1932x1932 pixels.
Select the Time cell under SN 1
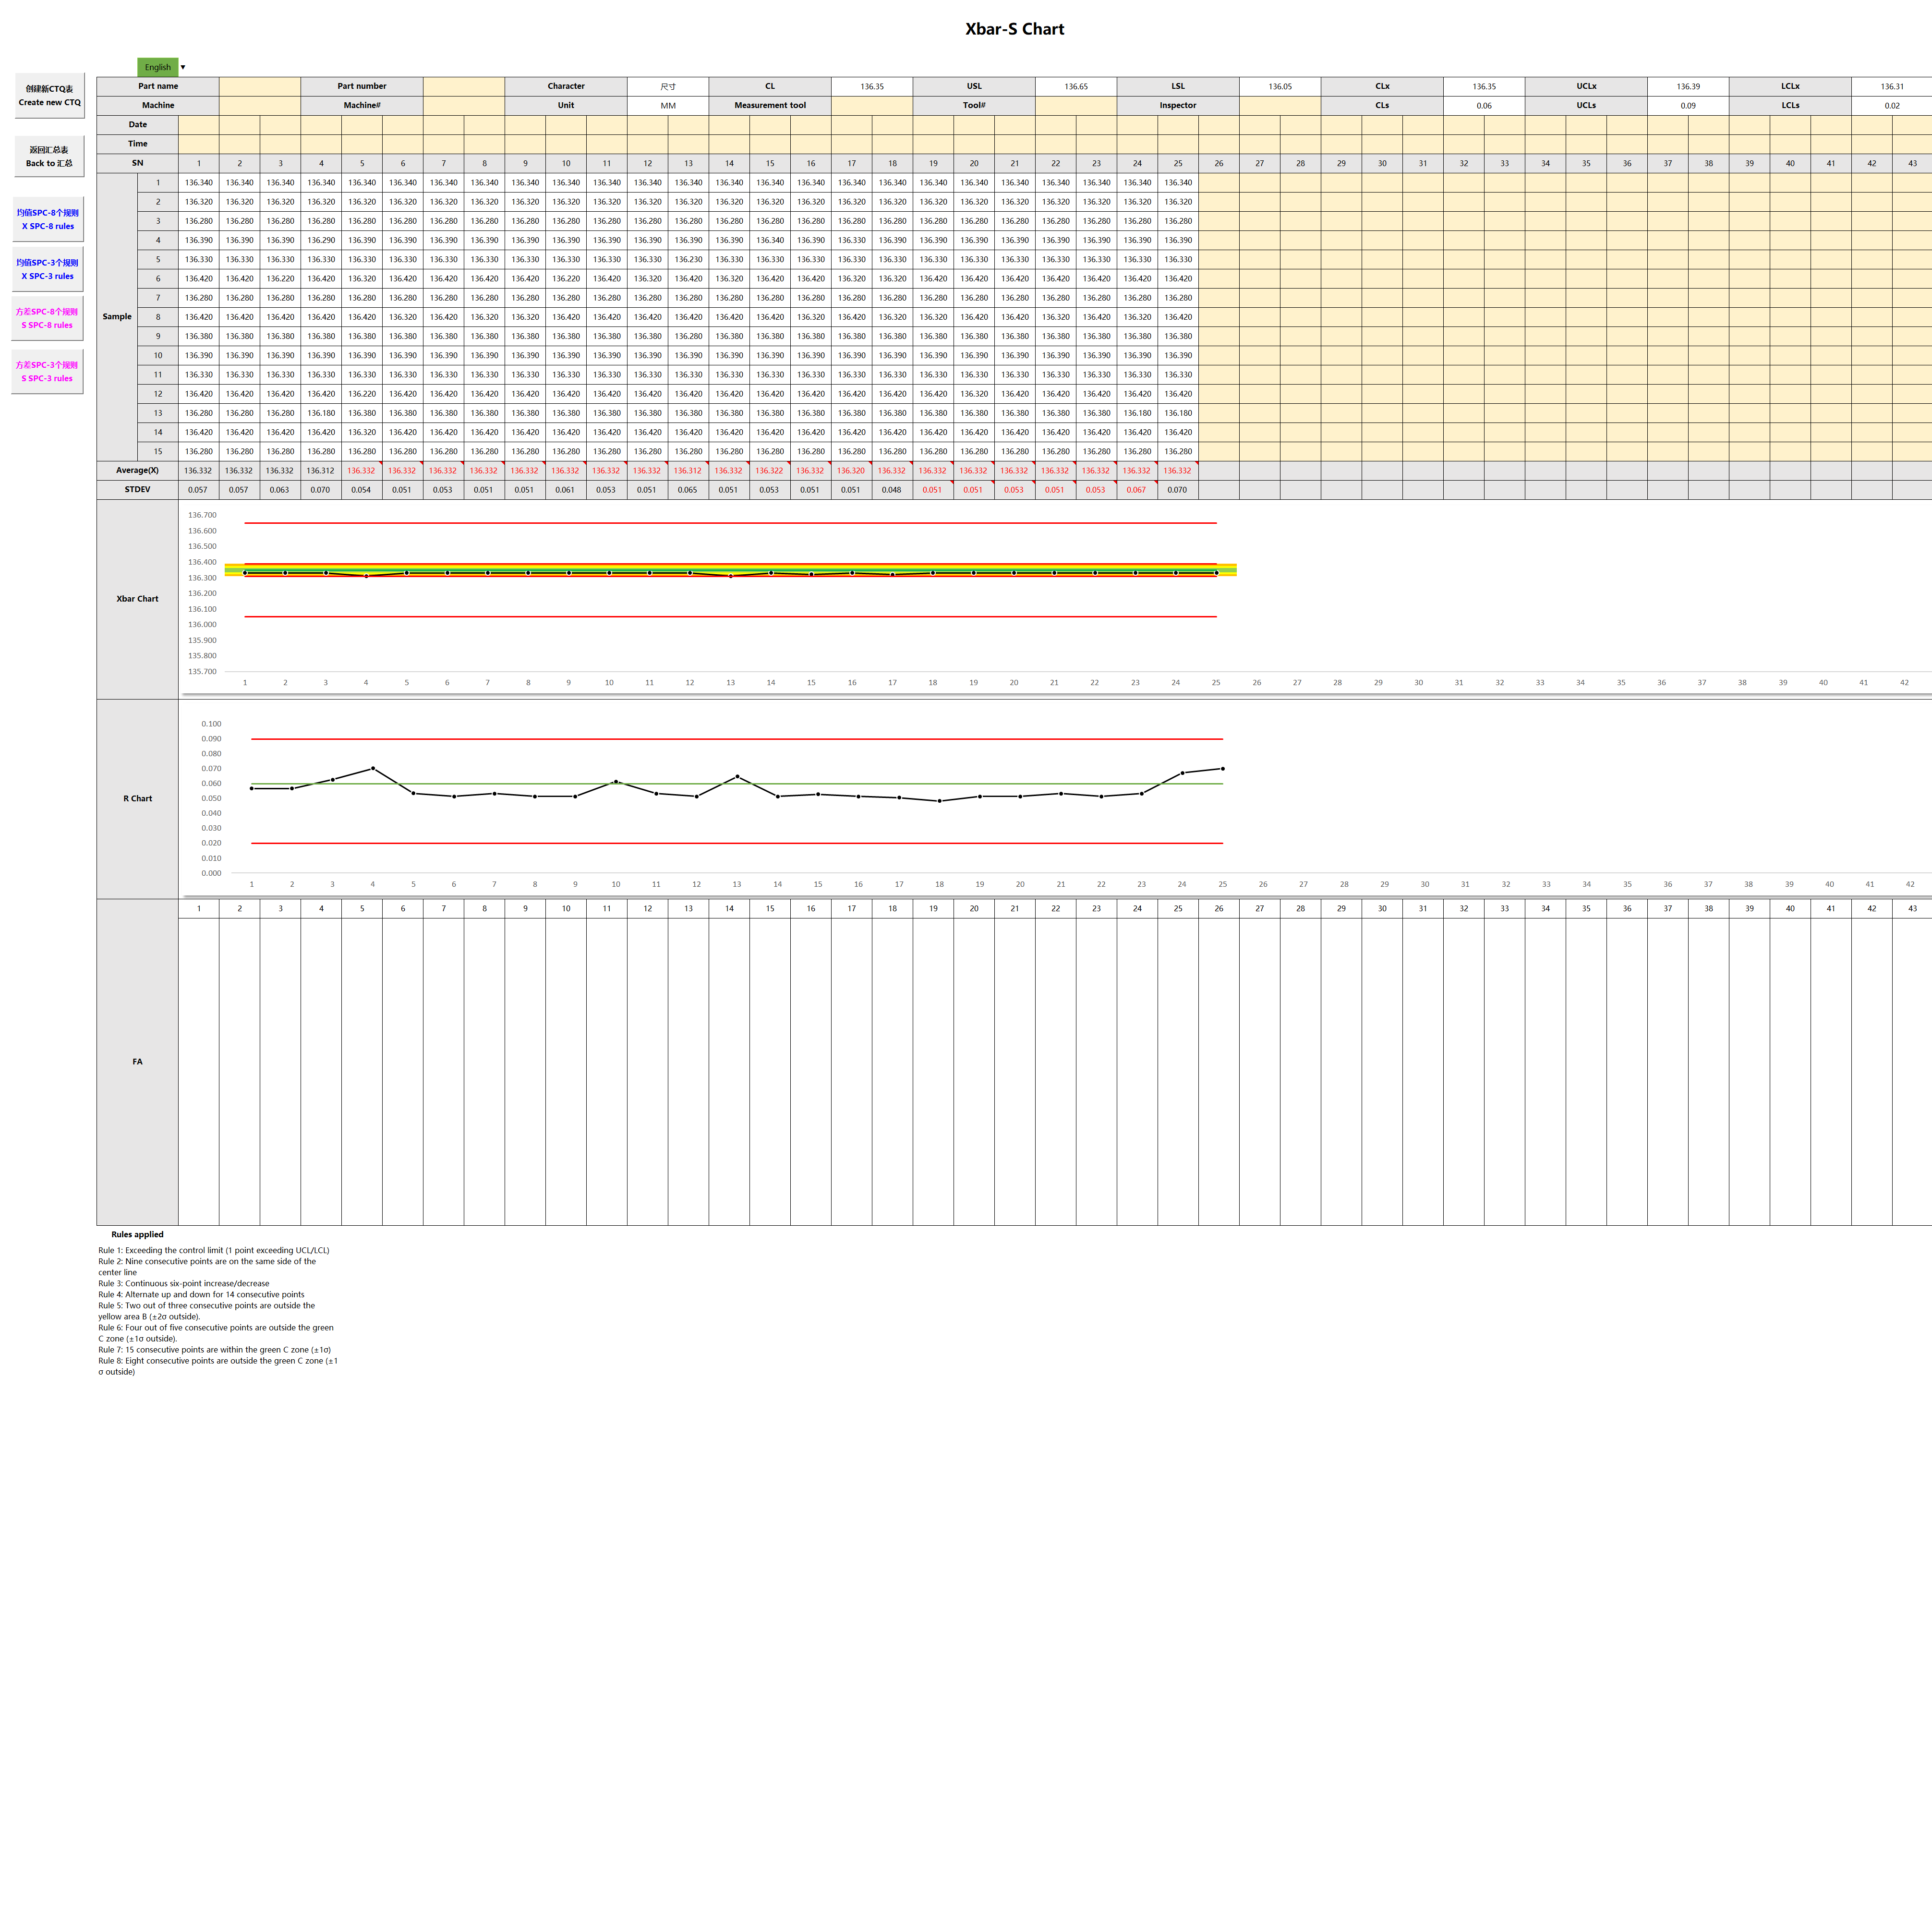pos(199,144)
